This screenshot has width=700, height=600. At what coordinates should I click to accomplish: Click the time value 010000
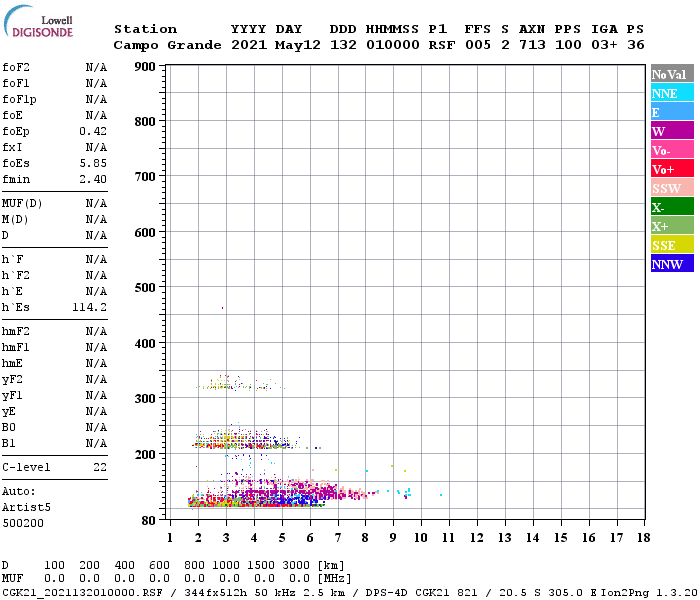[x=393, y=45]
